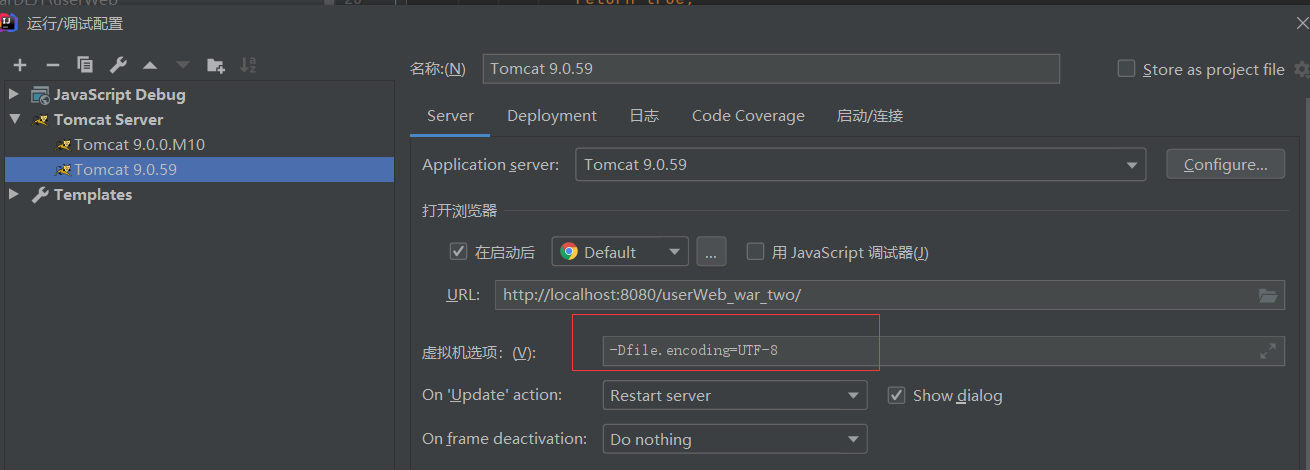The image size is (1310, 470).
Task: Create new folder for configurations
Action: (216, 65)
